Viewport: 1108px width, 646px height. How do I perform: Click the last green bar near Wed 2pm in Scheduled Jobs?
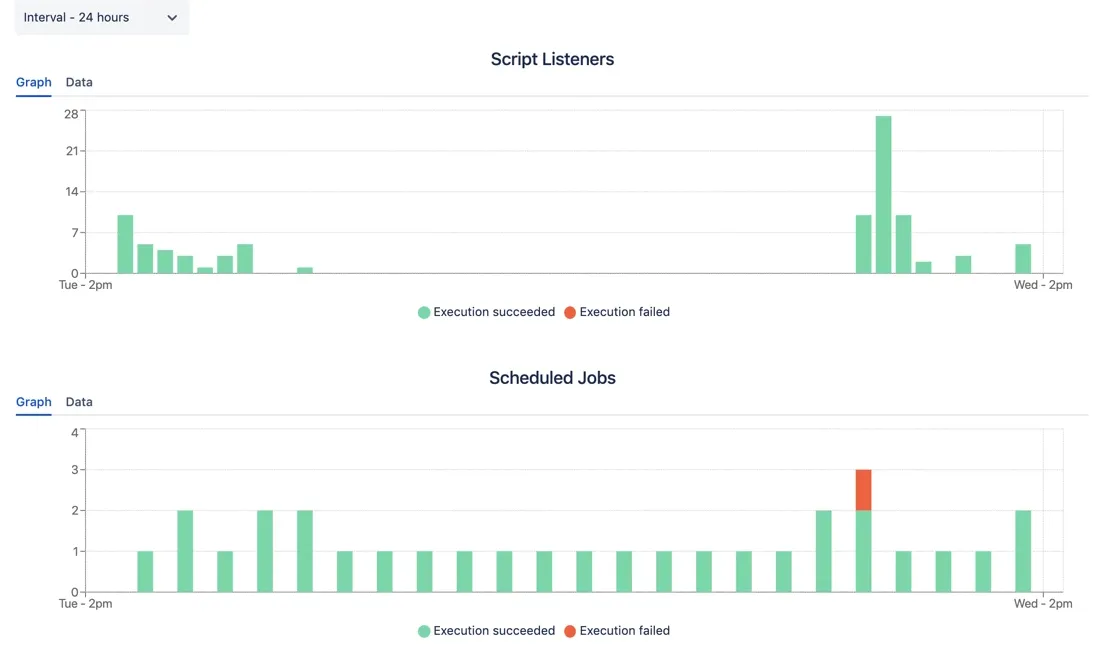tap(1022, 550)
